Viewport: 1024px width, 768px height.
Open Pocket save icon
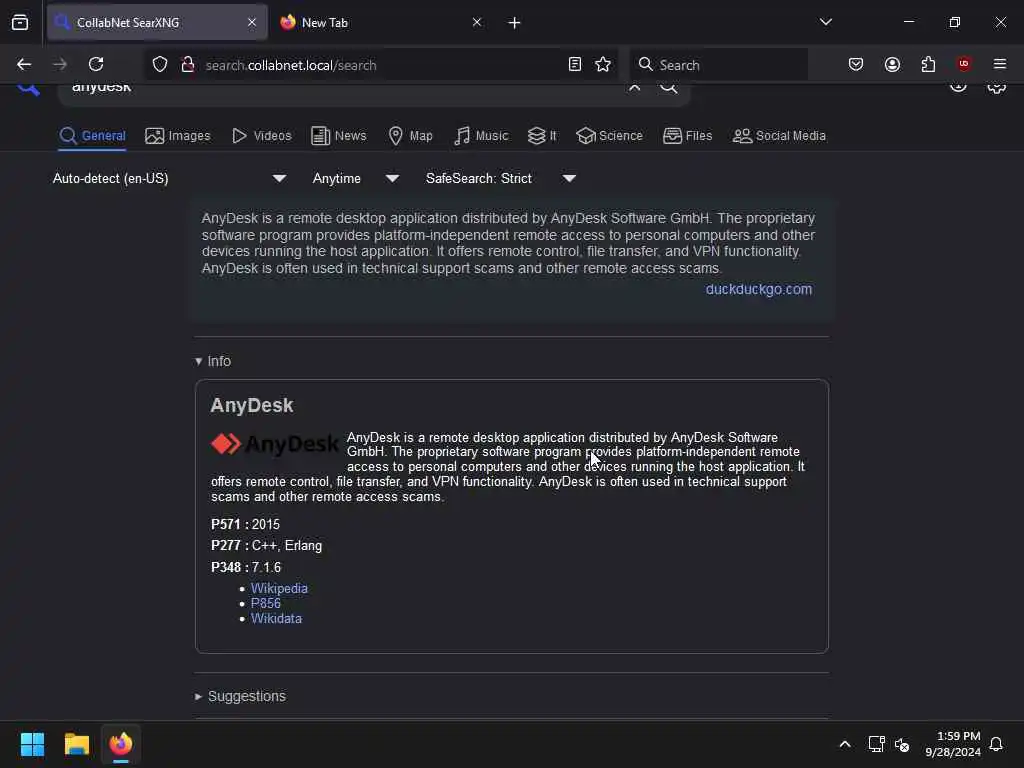[856, 64]
